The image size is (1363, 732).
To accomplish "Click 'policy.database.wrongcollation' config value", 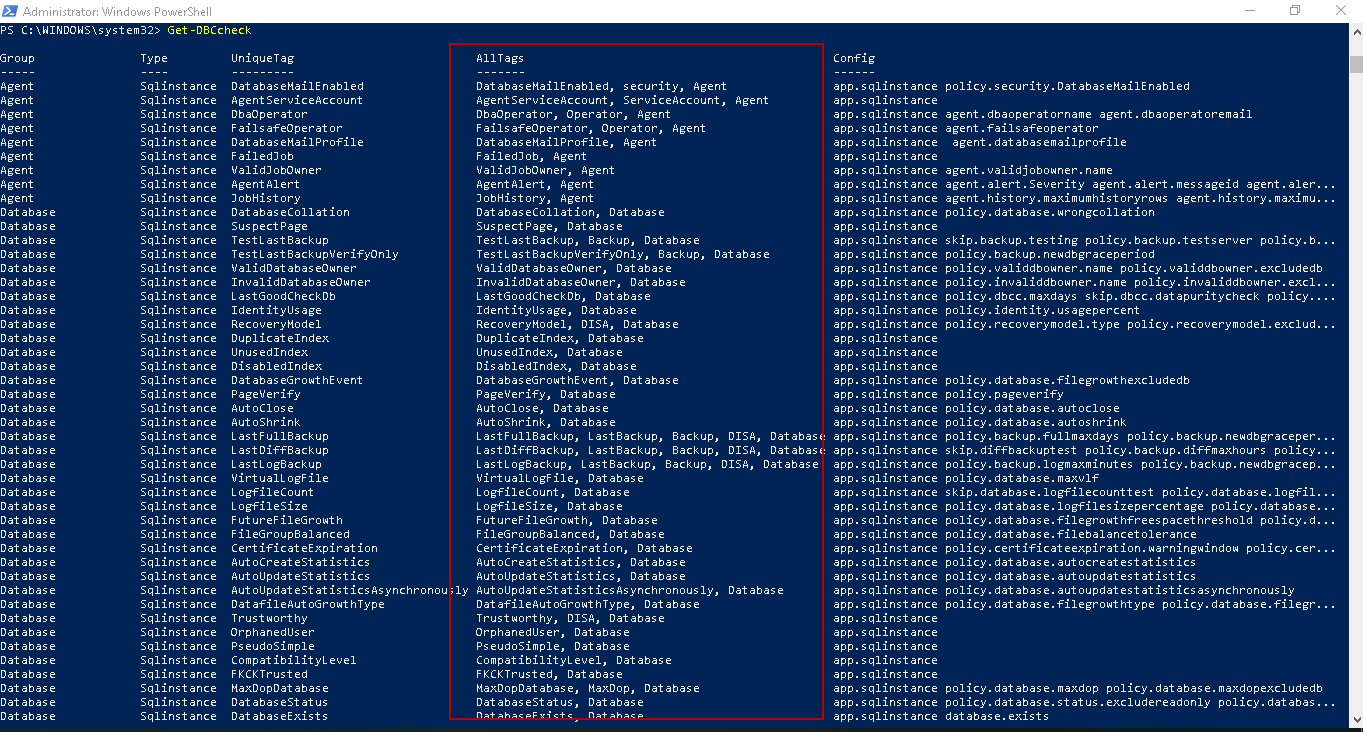I will click(1050, 212).
